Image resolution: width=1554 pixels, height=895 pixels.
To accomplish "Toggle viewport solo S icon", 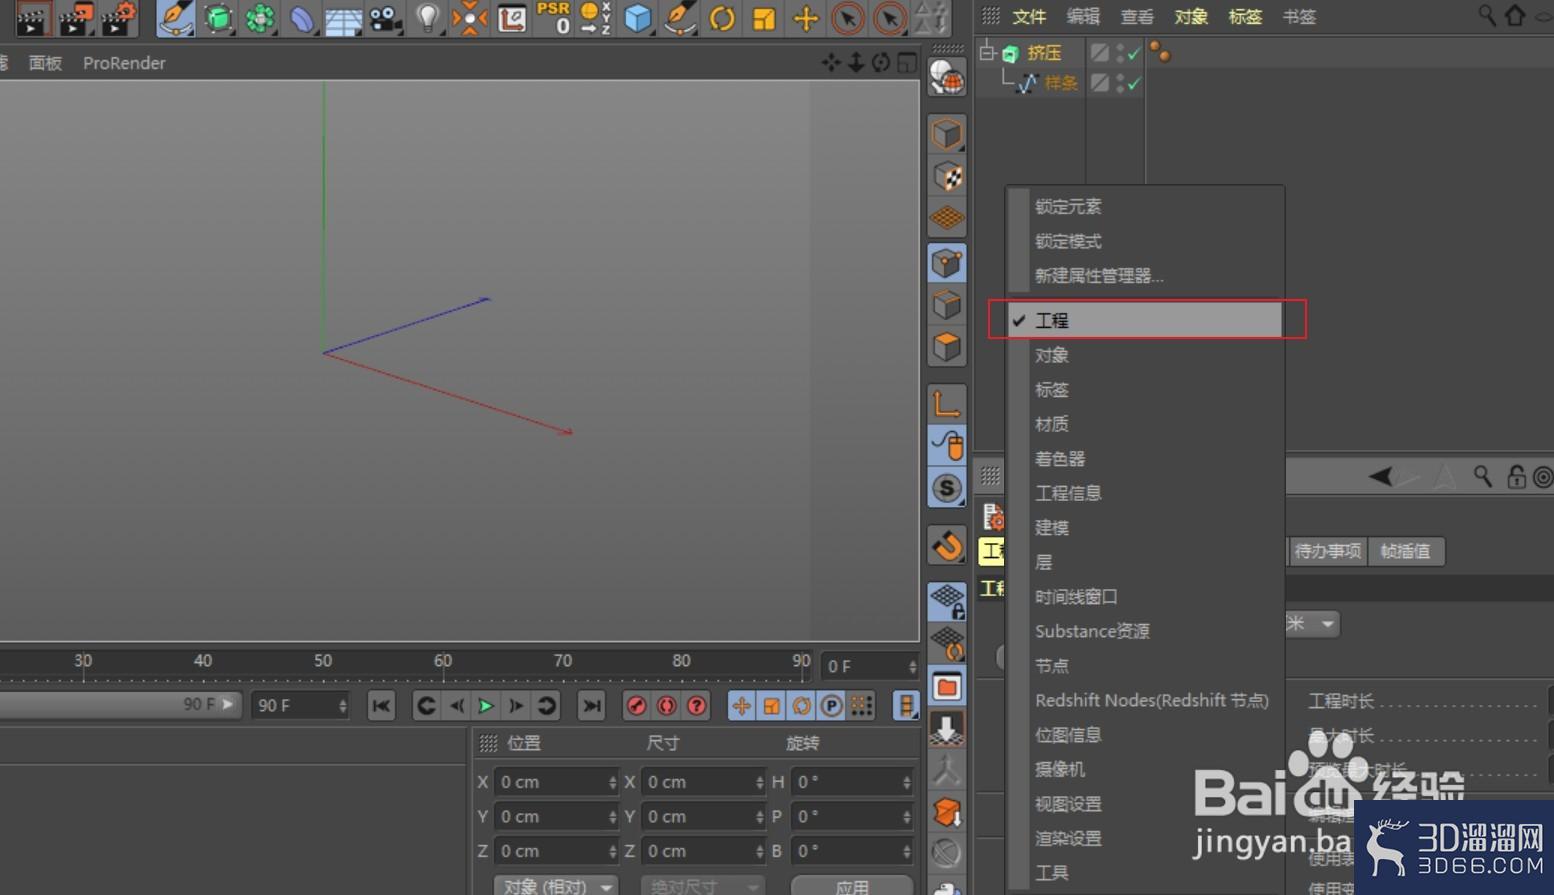I will 947,488.
